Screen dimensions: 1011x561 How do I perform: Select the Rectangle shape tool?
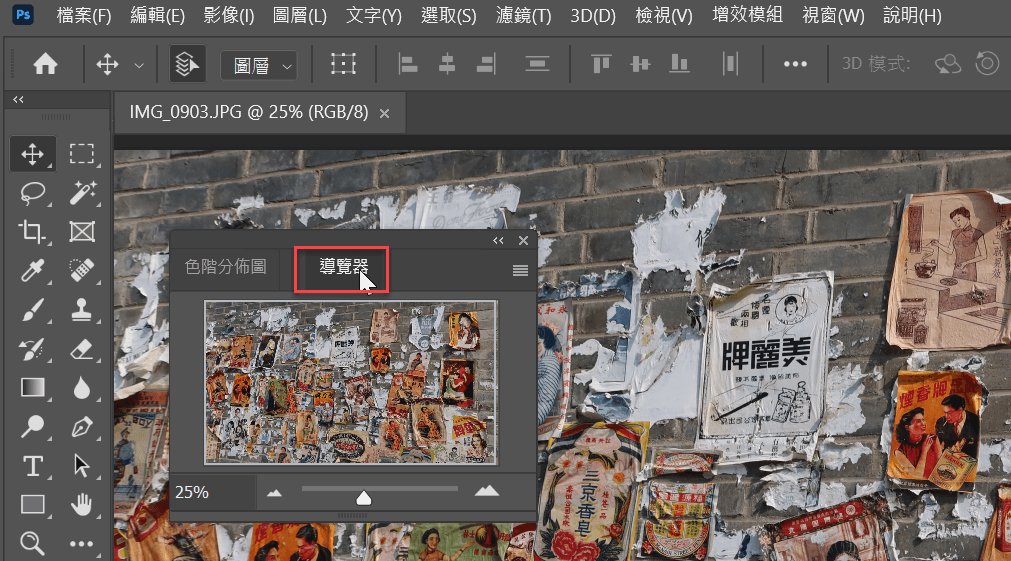32,504
